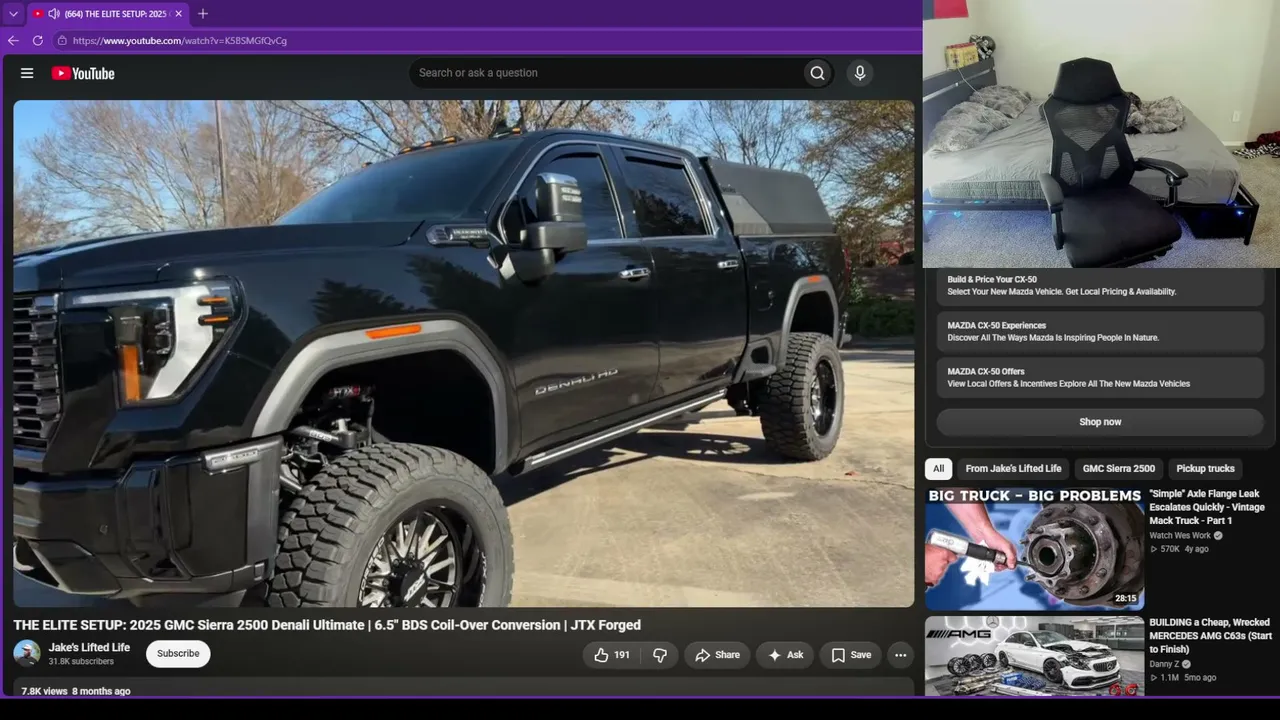Open the Build & Price Your CX-50 ad link
1280x720 pixels.
click(1100, 286)
